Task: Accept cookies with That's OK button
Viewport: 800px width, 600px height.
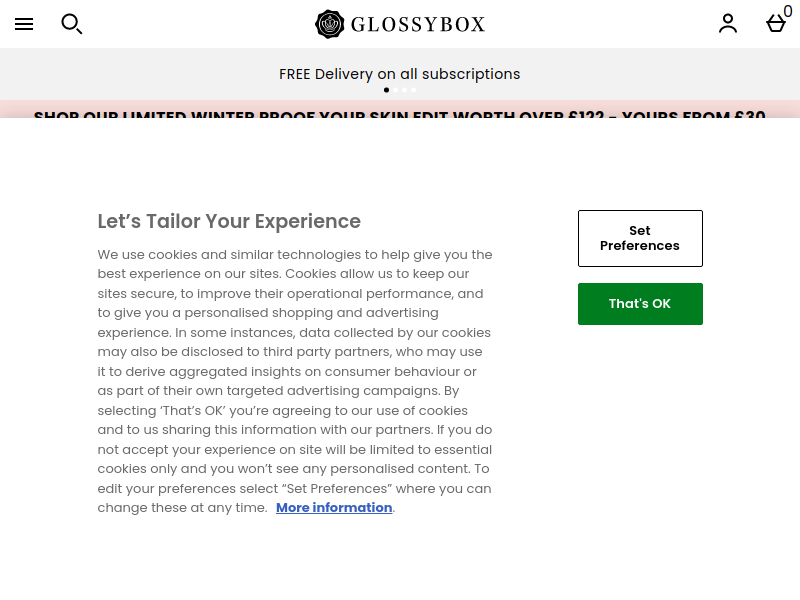Action: [x=640, y=304]
